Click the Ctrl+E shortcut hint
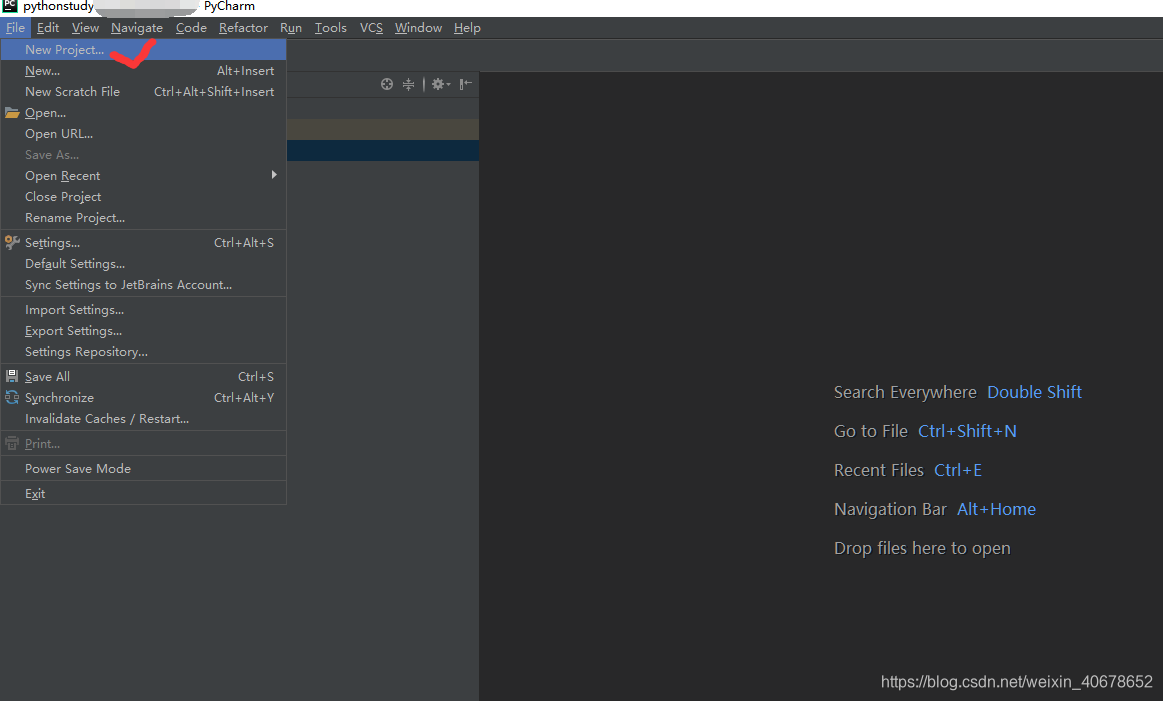Viewport: 1163px width, 701px height. coord(958,470)
